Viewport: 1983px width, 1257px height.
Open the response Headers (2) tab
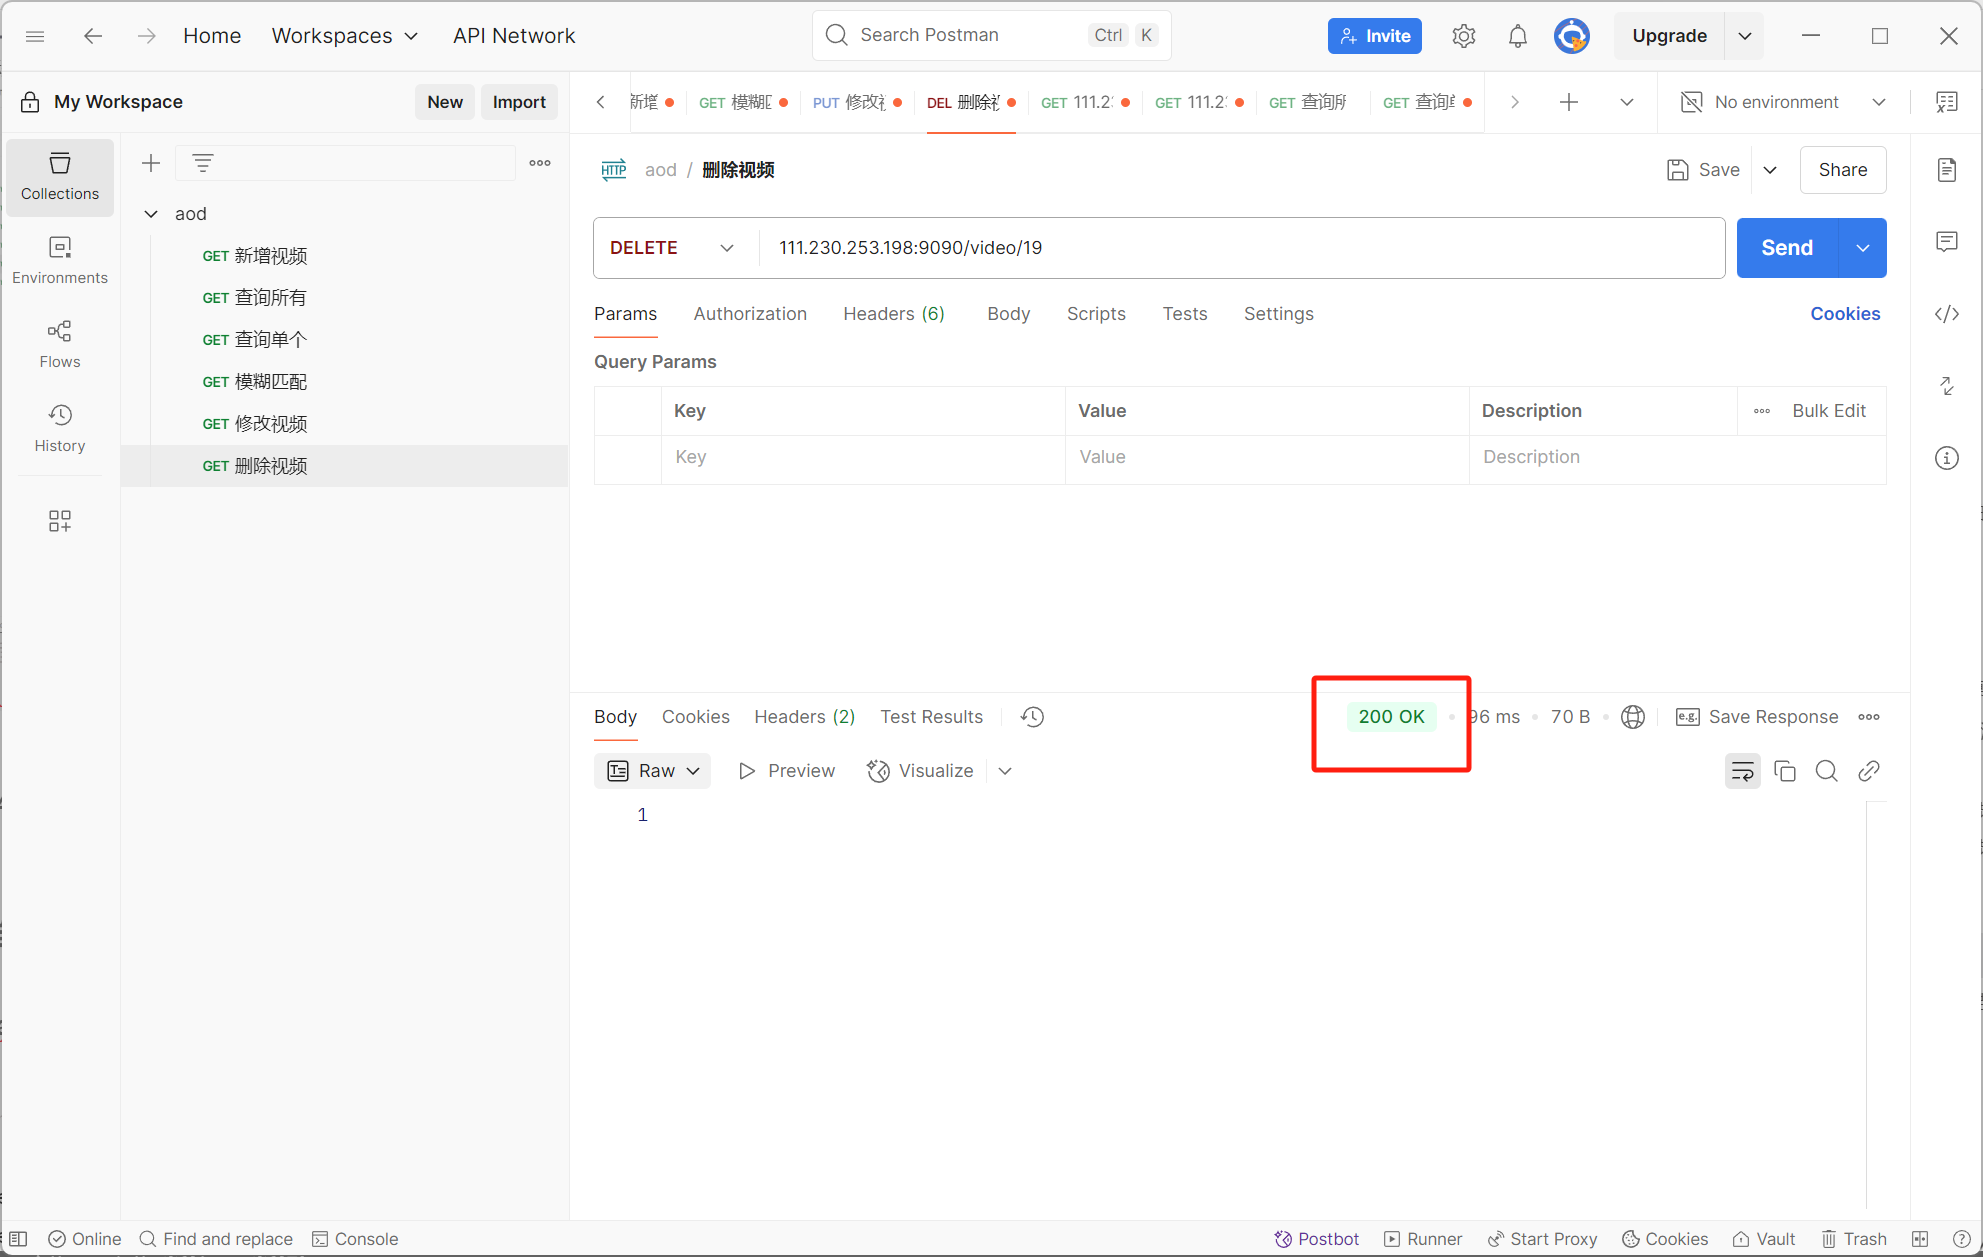pos(804,717)
